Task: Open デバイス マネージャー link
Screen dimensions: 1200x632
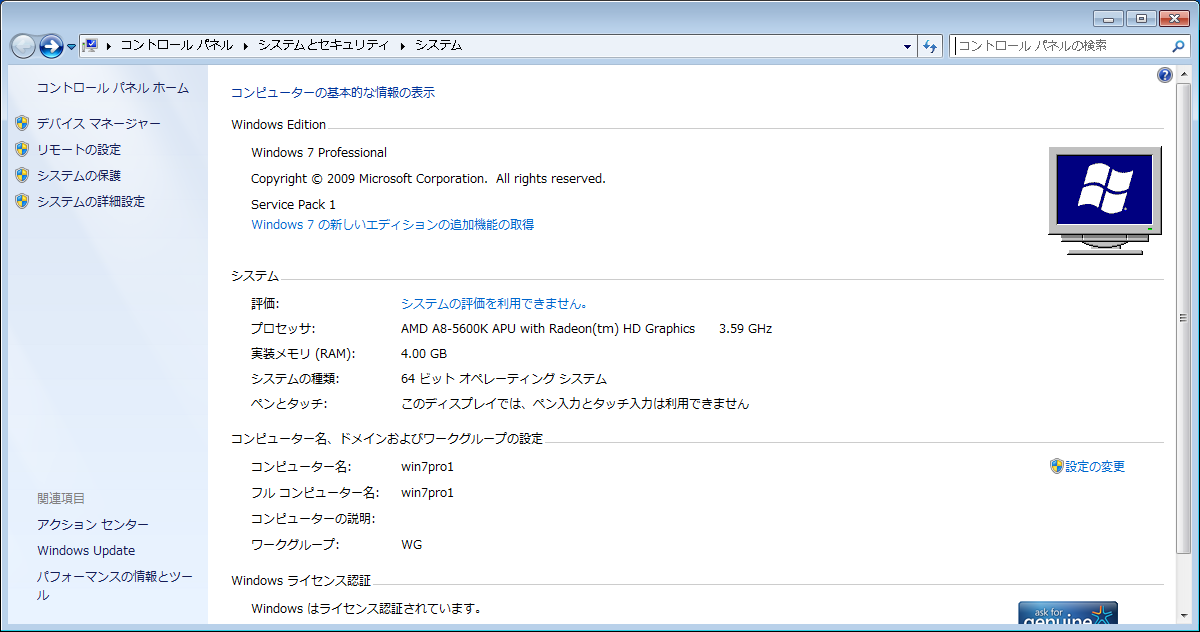Action: [99, 123]
